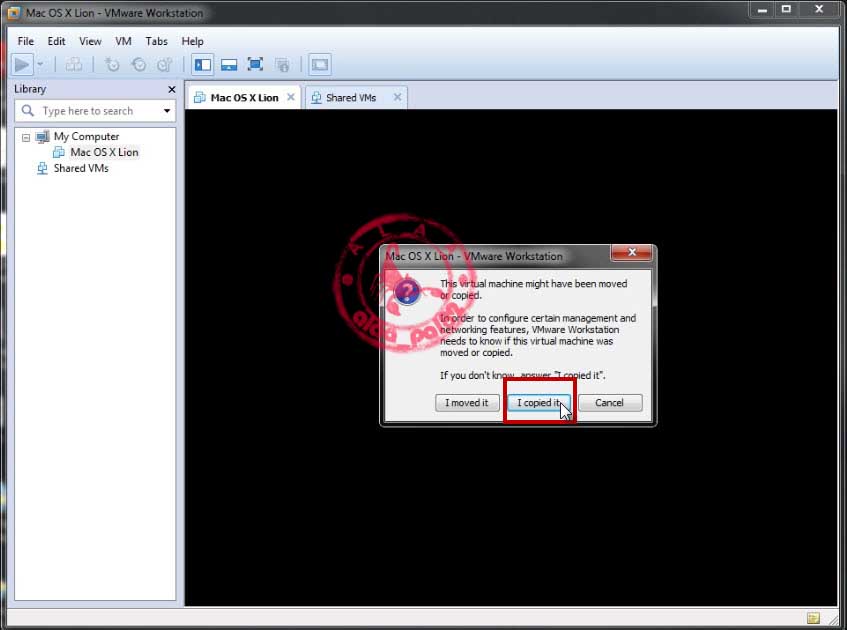
Task: Maximize the VMware Workstation window
Action: click(786, 10)
